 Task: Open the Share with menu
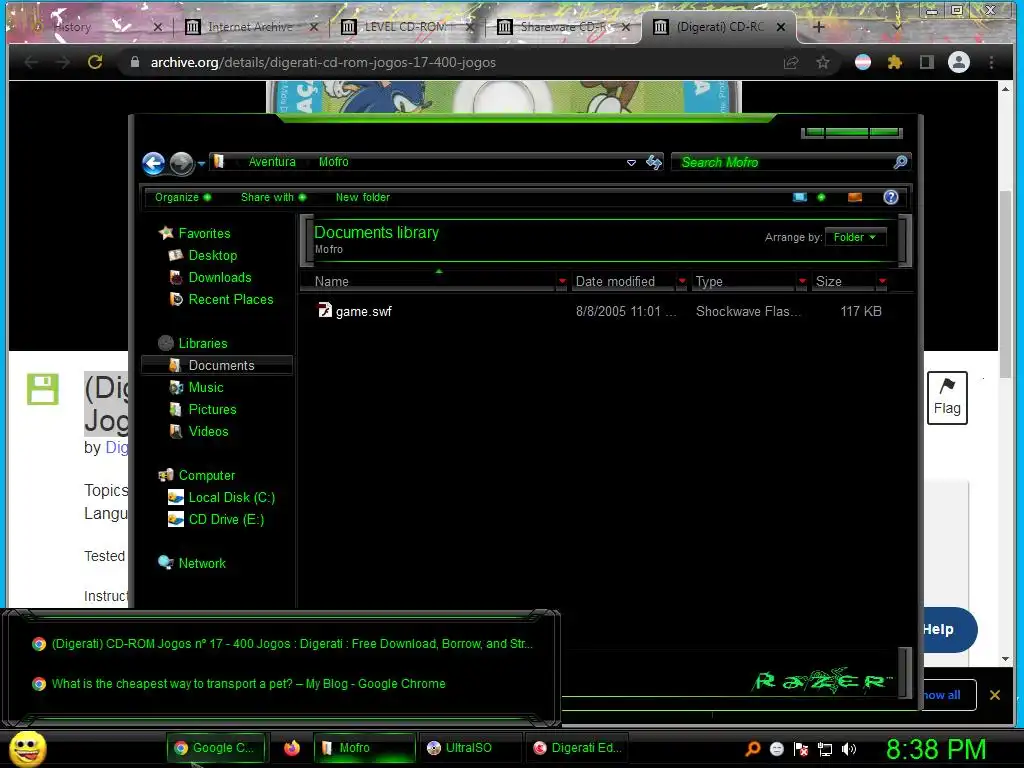pos(273,197)
